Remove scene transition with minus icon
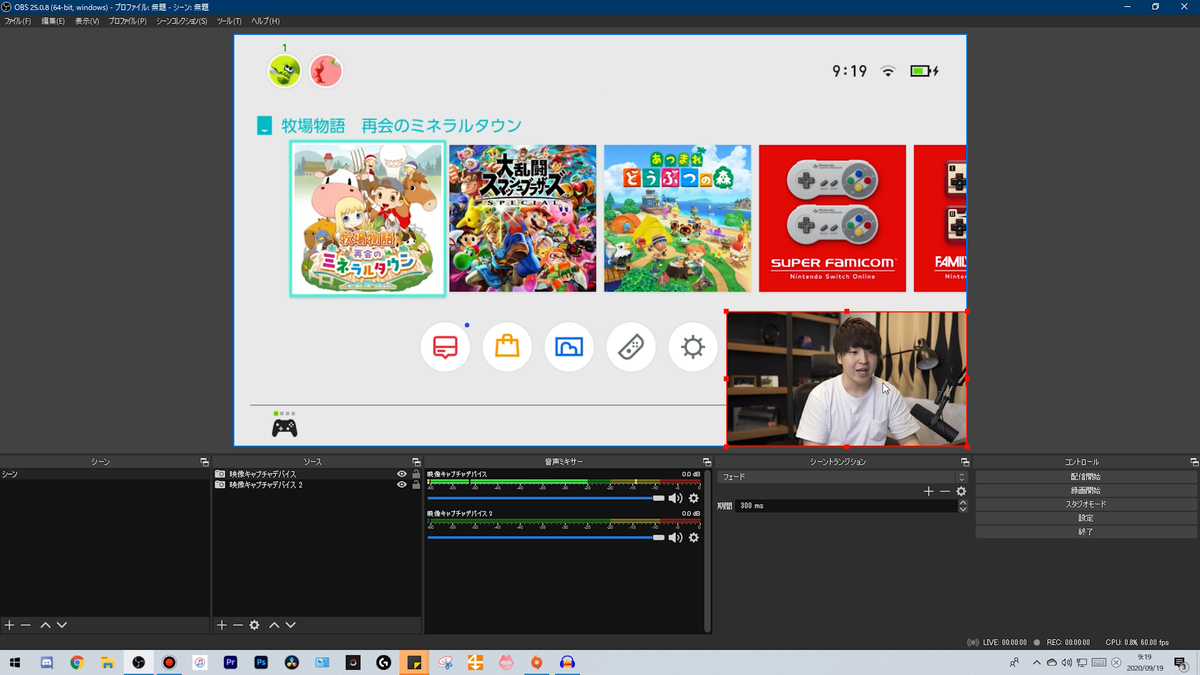 click(x=945, y=491)
